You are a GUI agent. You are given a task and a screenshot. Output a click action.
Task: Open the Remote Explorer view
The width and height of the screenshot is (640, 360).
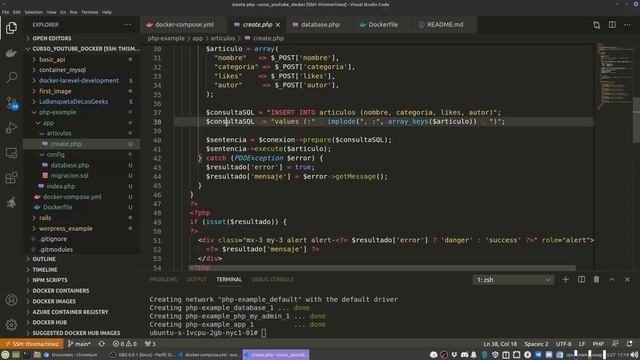tap(11, 153)
